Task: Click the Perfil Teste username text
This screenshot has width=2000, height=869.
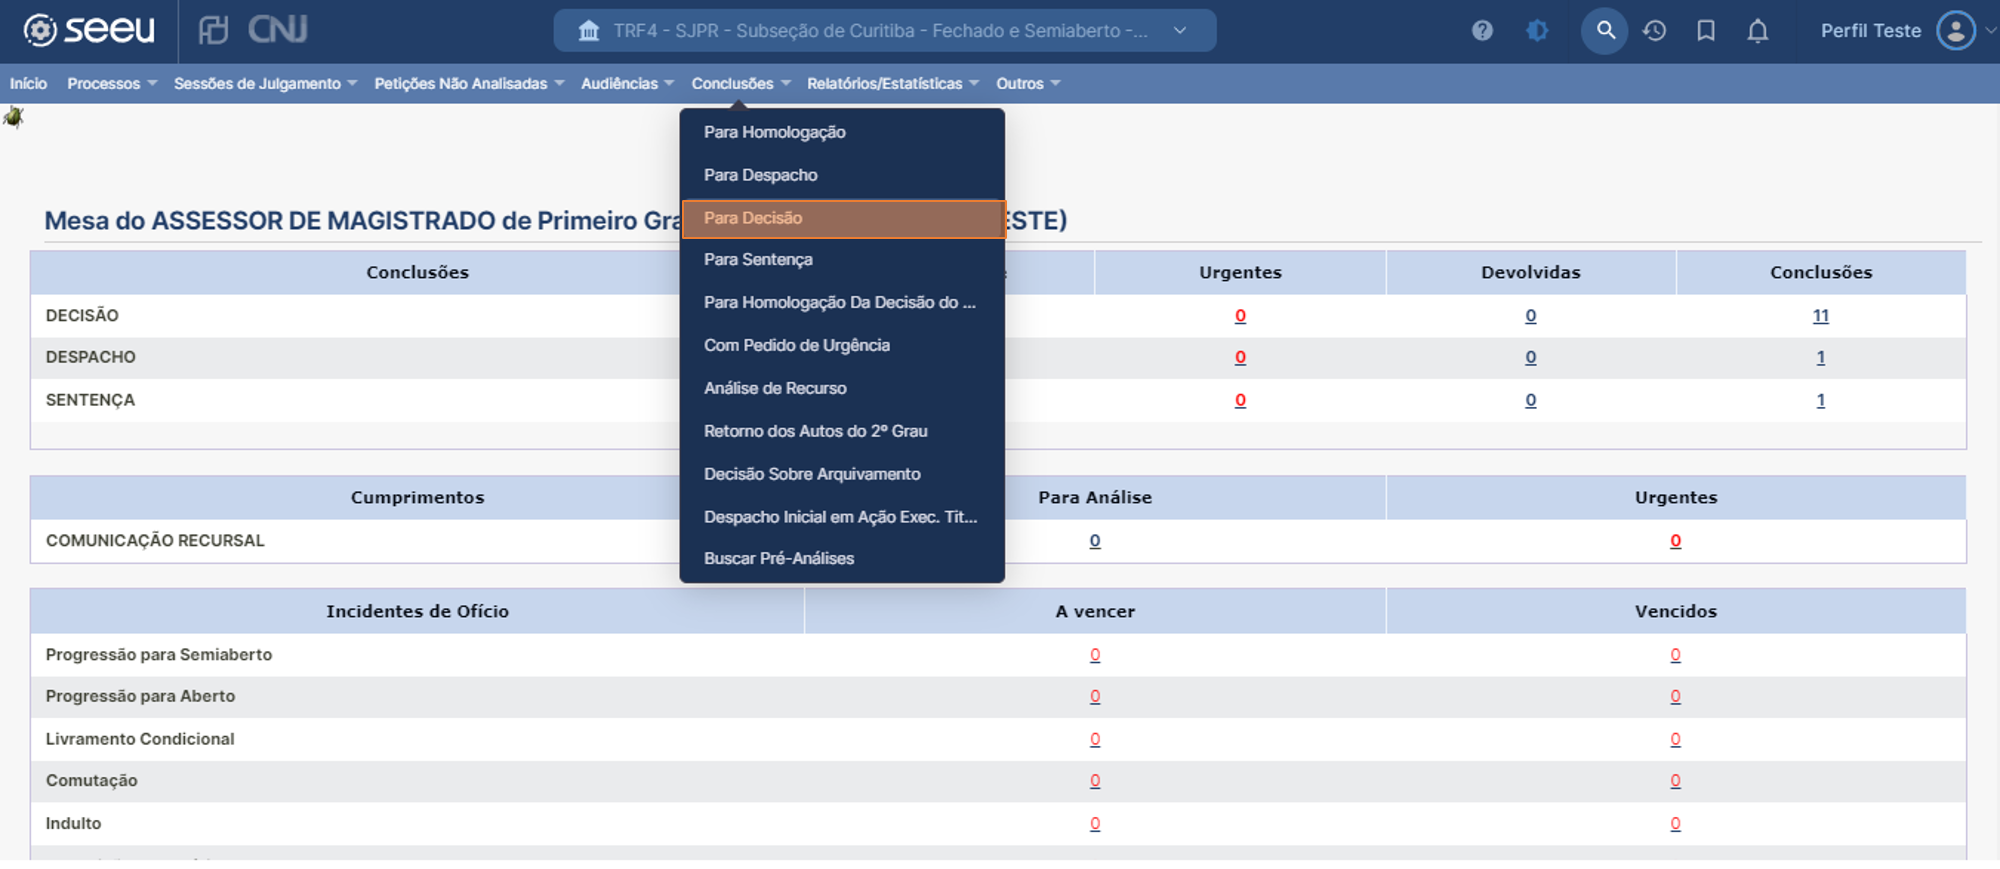Action: point(1870,31)
